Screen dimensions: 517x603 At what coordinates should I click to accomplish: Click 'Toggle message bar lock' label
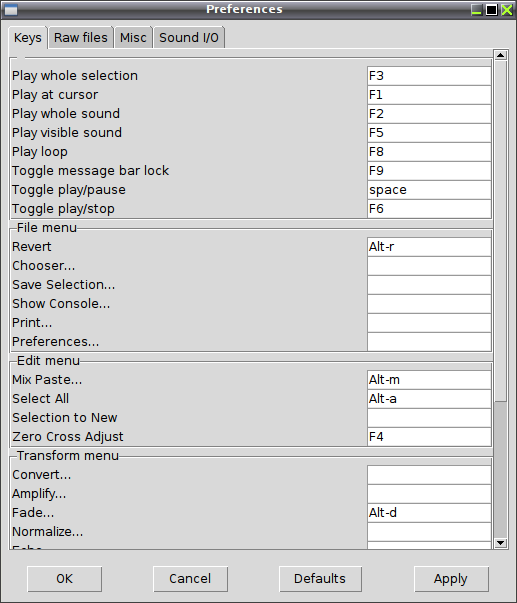(x=90, y=171)
